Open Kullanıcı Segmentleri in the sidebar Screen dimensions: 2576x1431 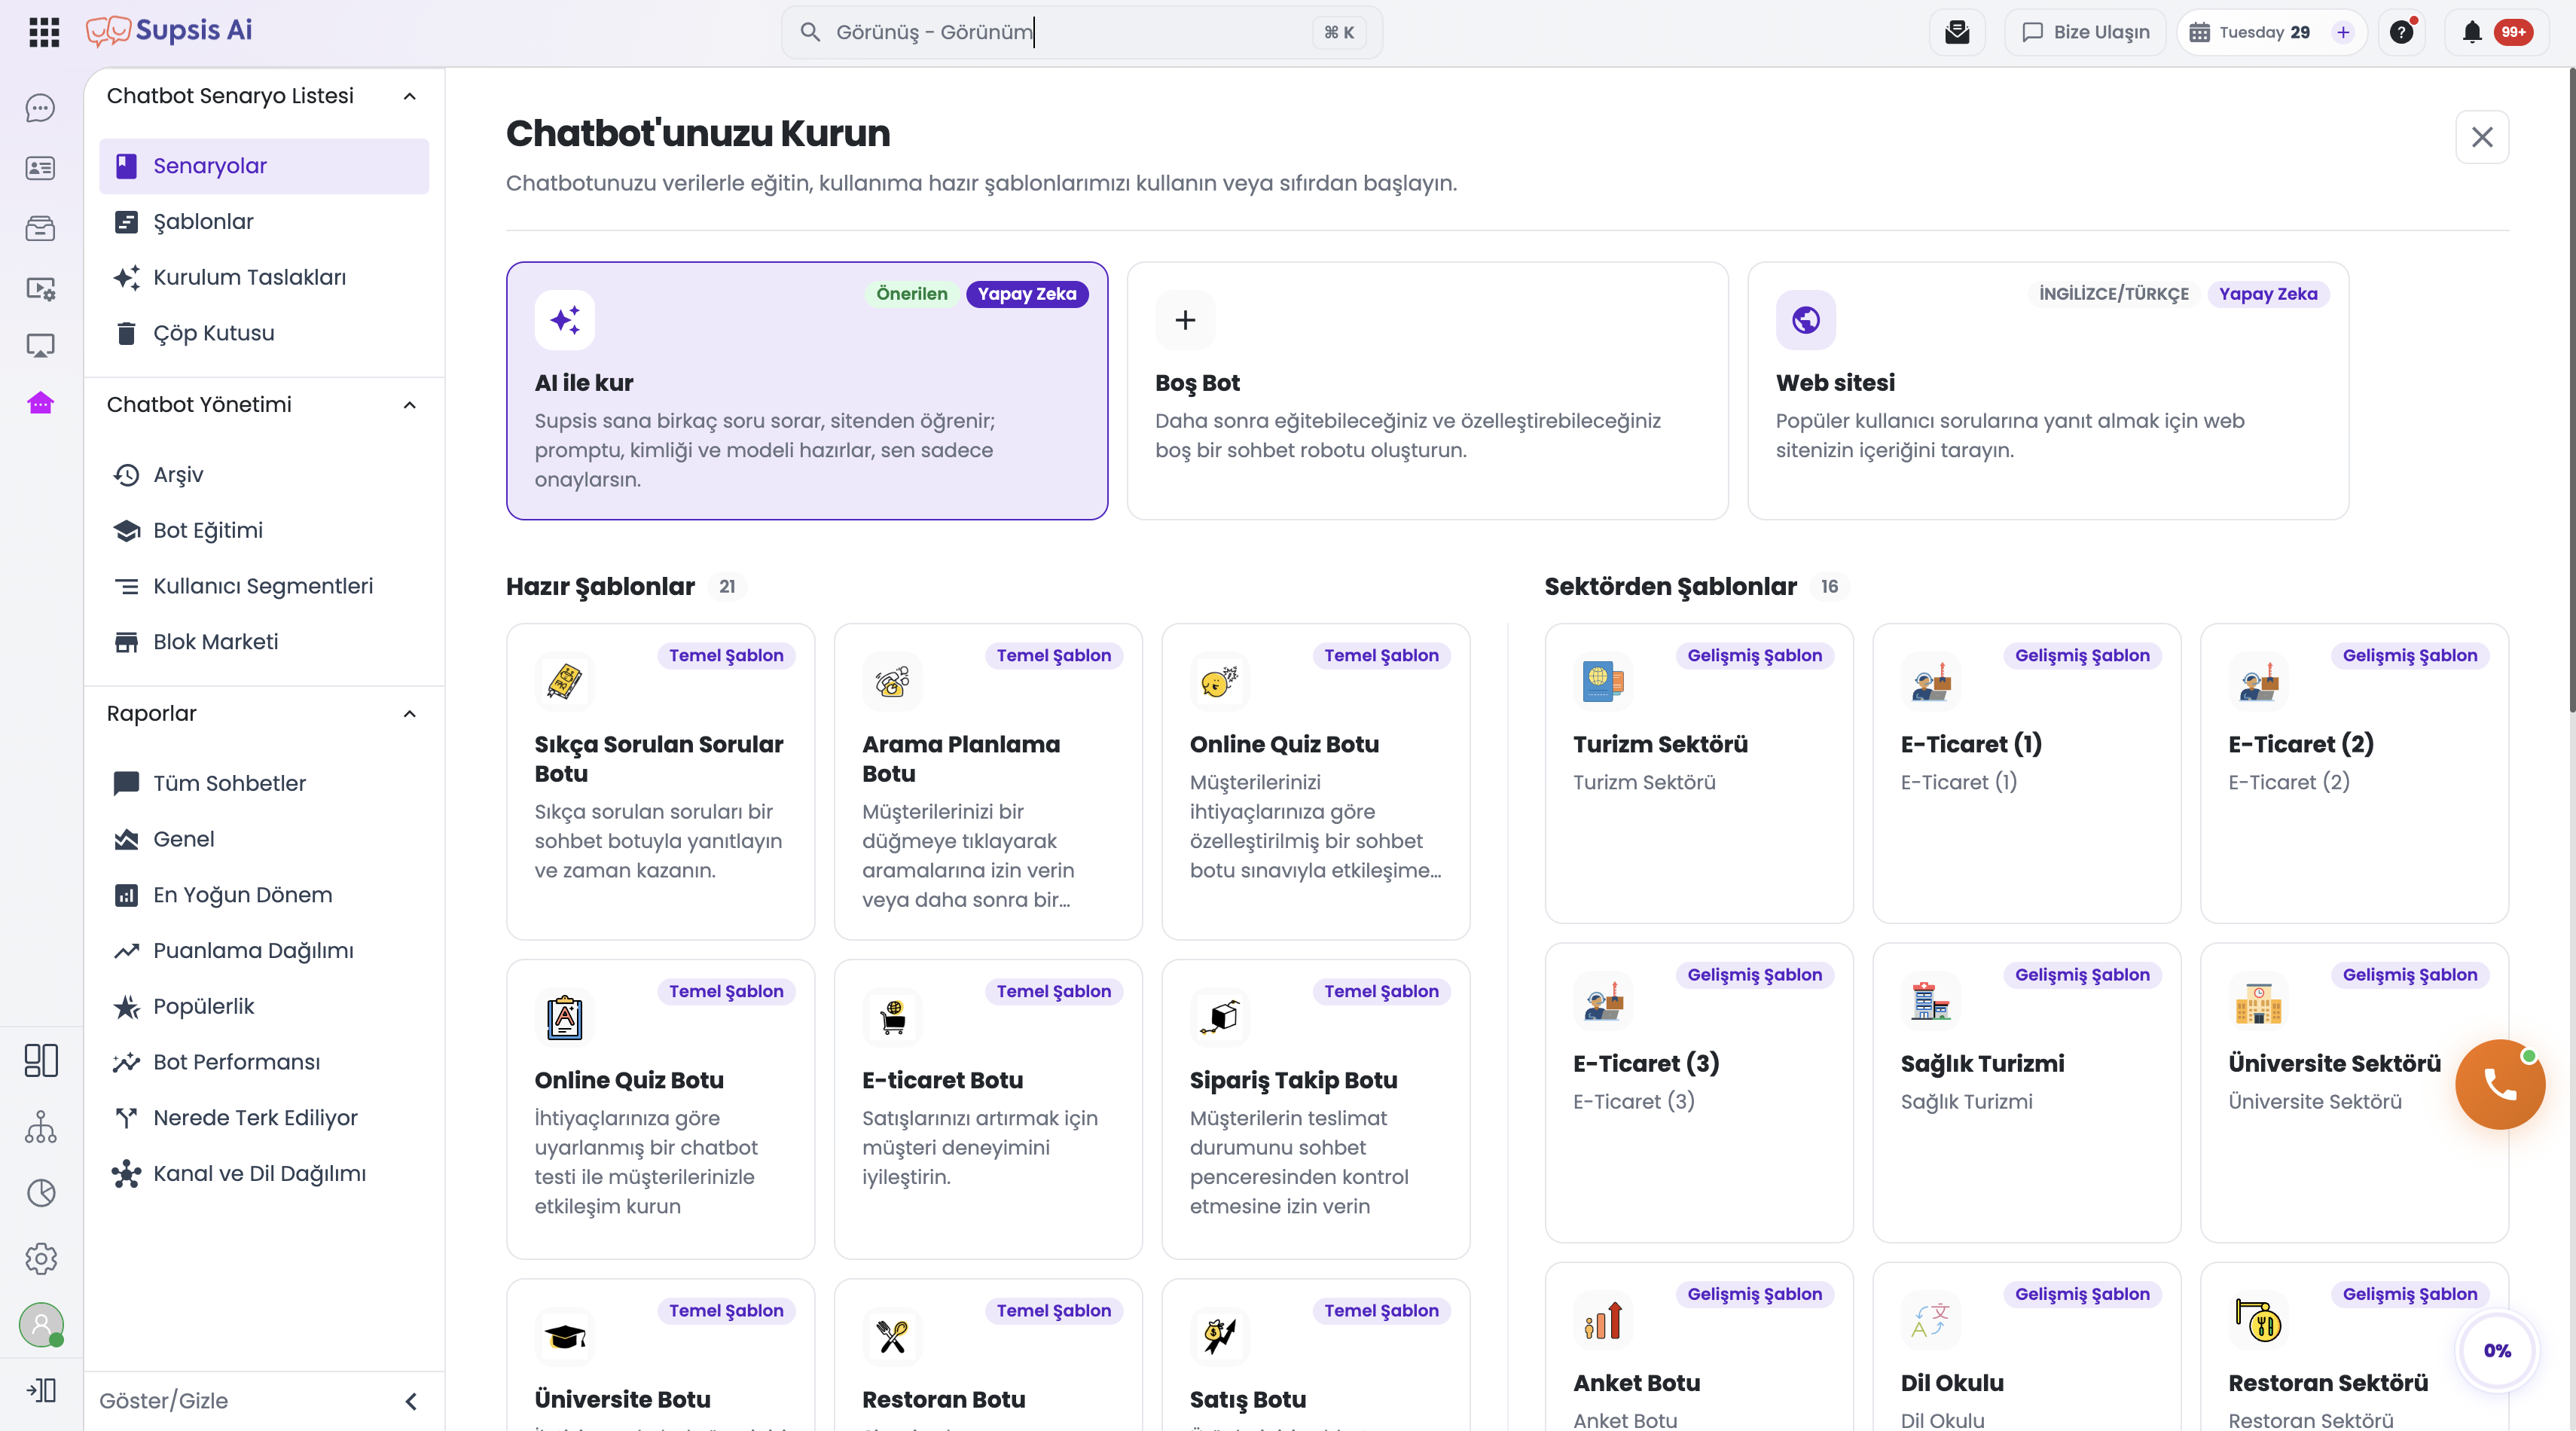(x=264, y=586)
